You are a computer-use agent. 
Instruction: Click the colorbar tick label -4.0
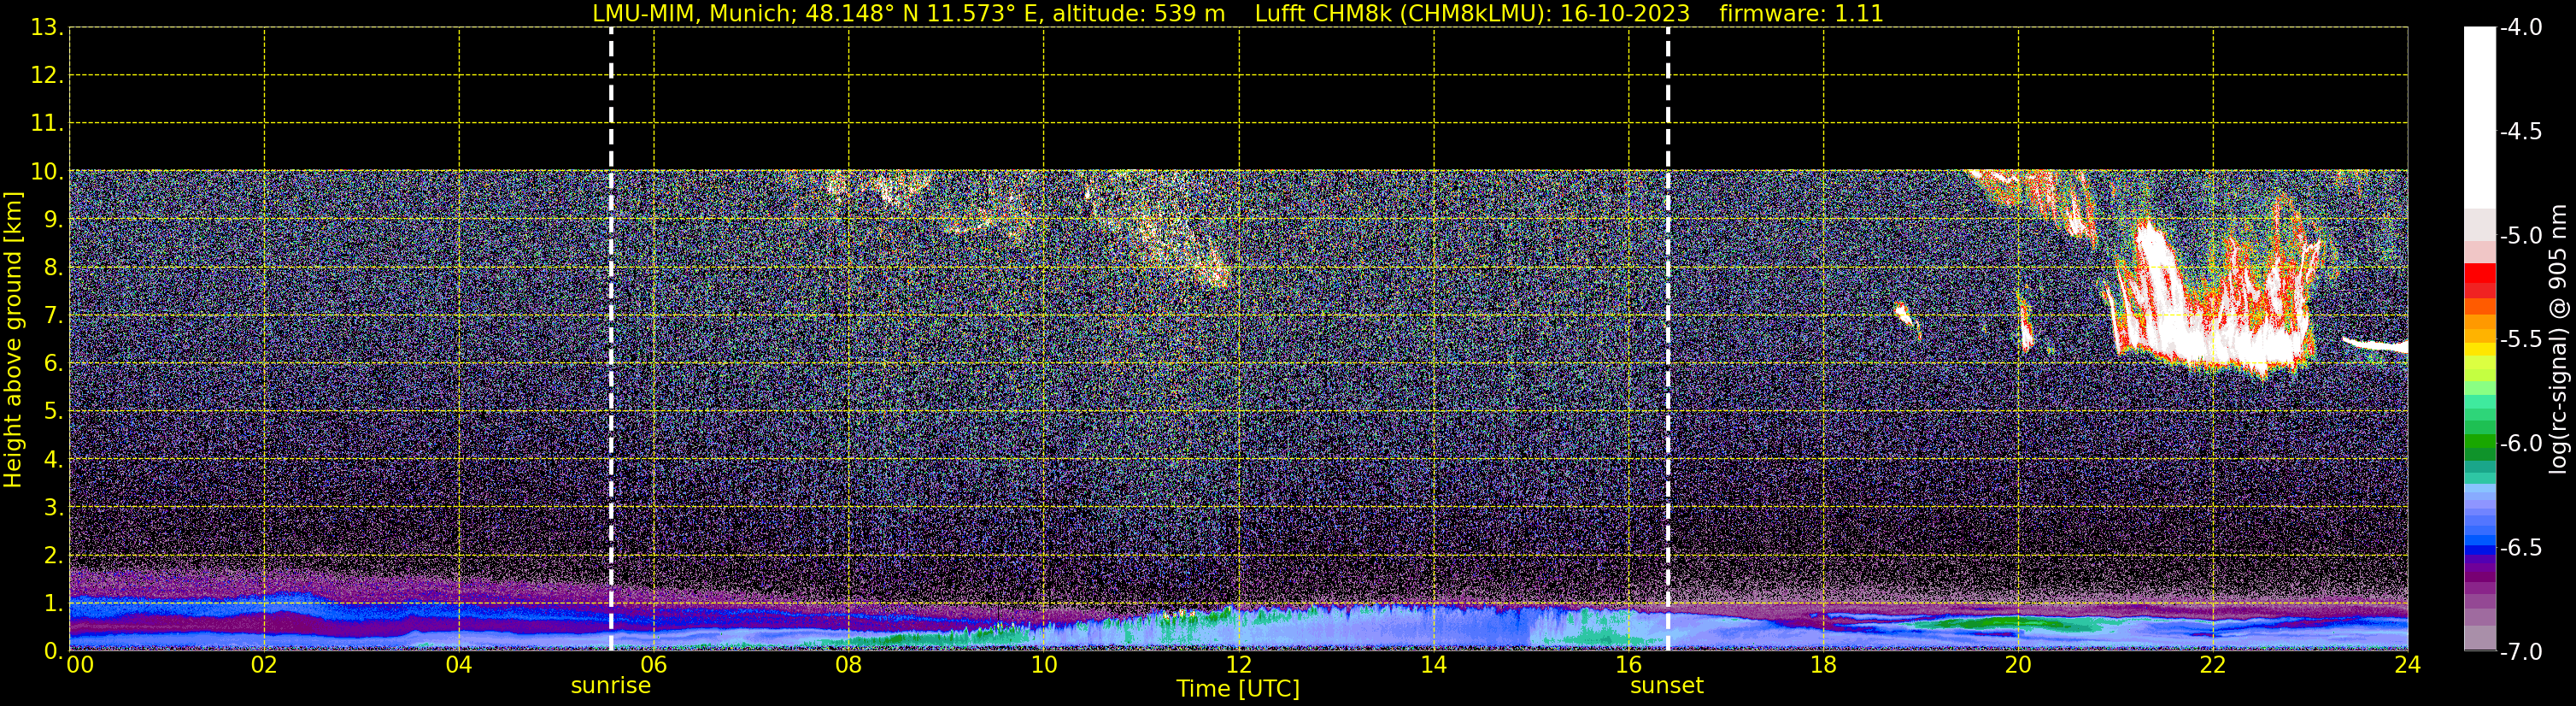point(2520,28)
